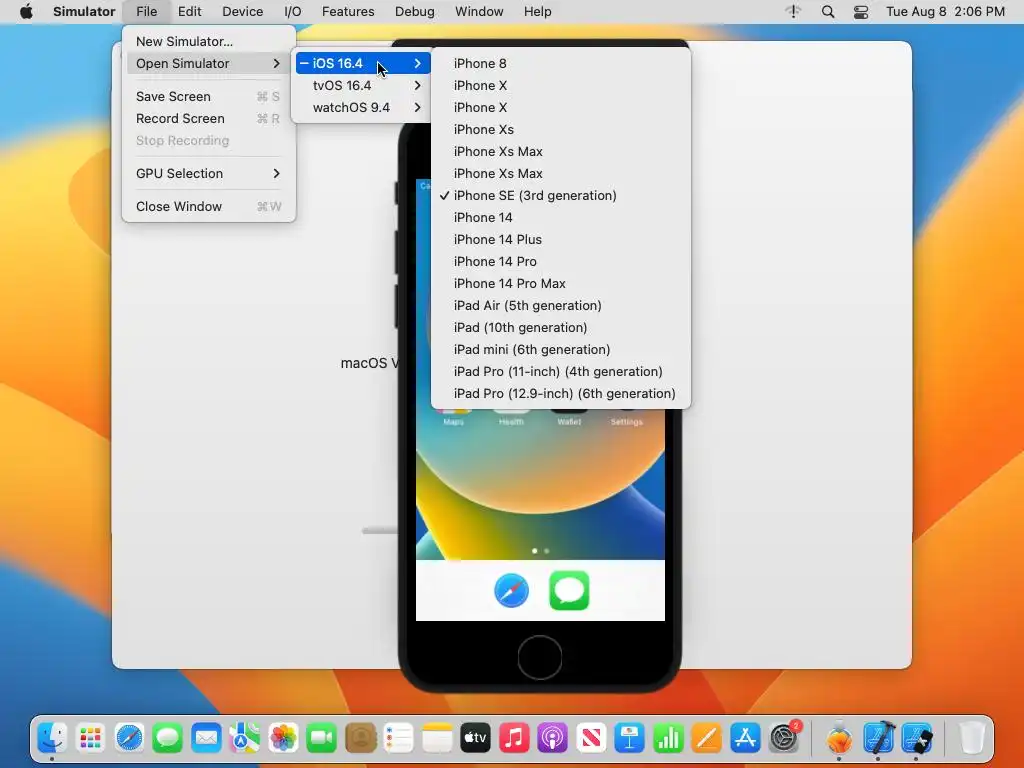
Task: Open the Trash in the Dock
Action: (972, 738)
